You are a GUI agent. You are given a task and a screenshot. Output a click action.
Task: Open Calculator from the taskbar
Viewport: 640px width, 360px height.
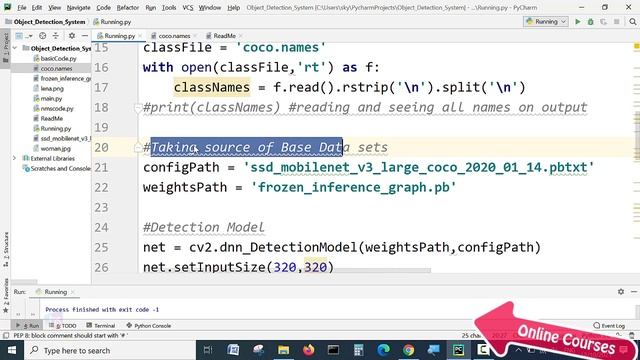pos(358,350)
